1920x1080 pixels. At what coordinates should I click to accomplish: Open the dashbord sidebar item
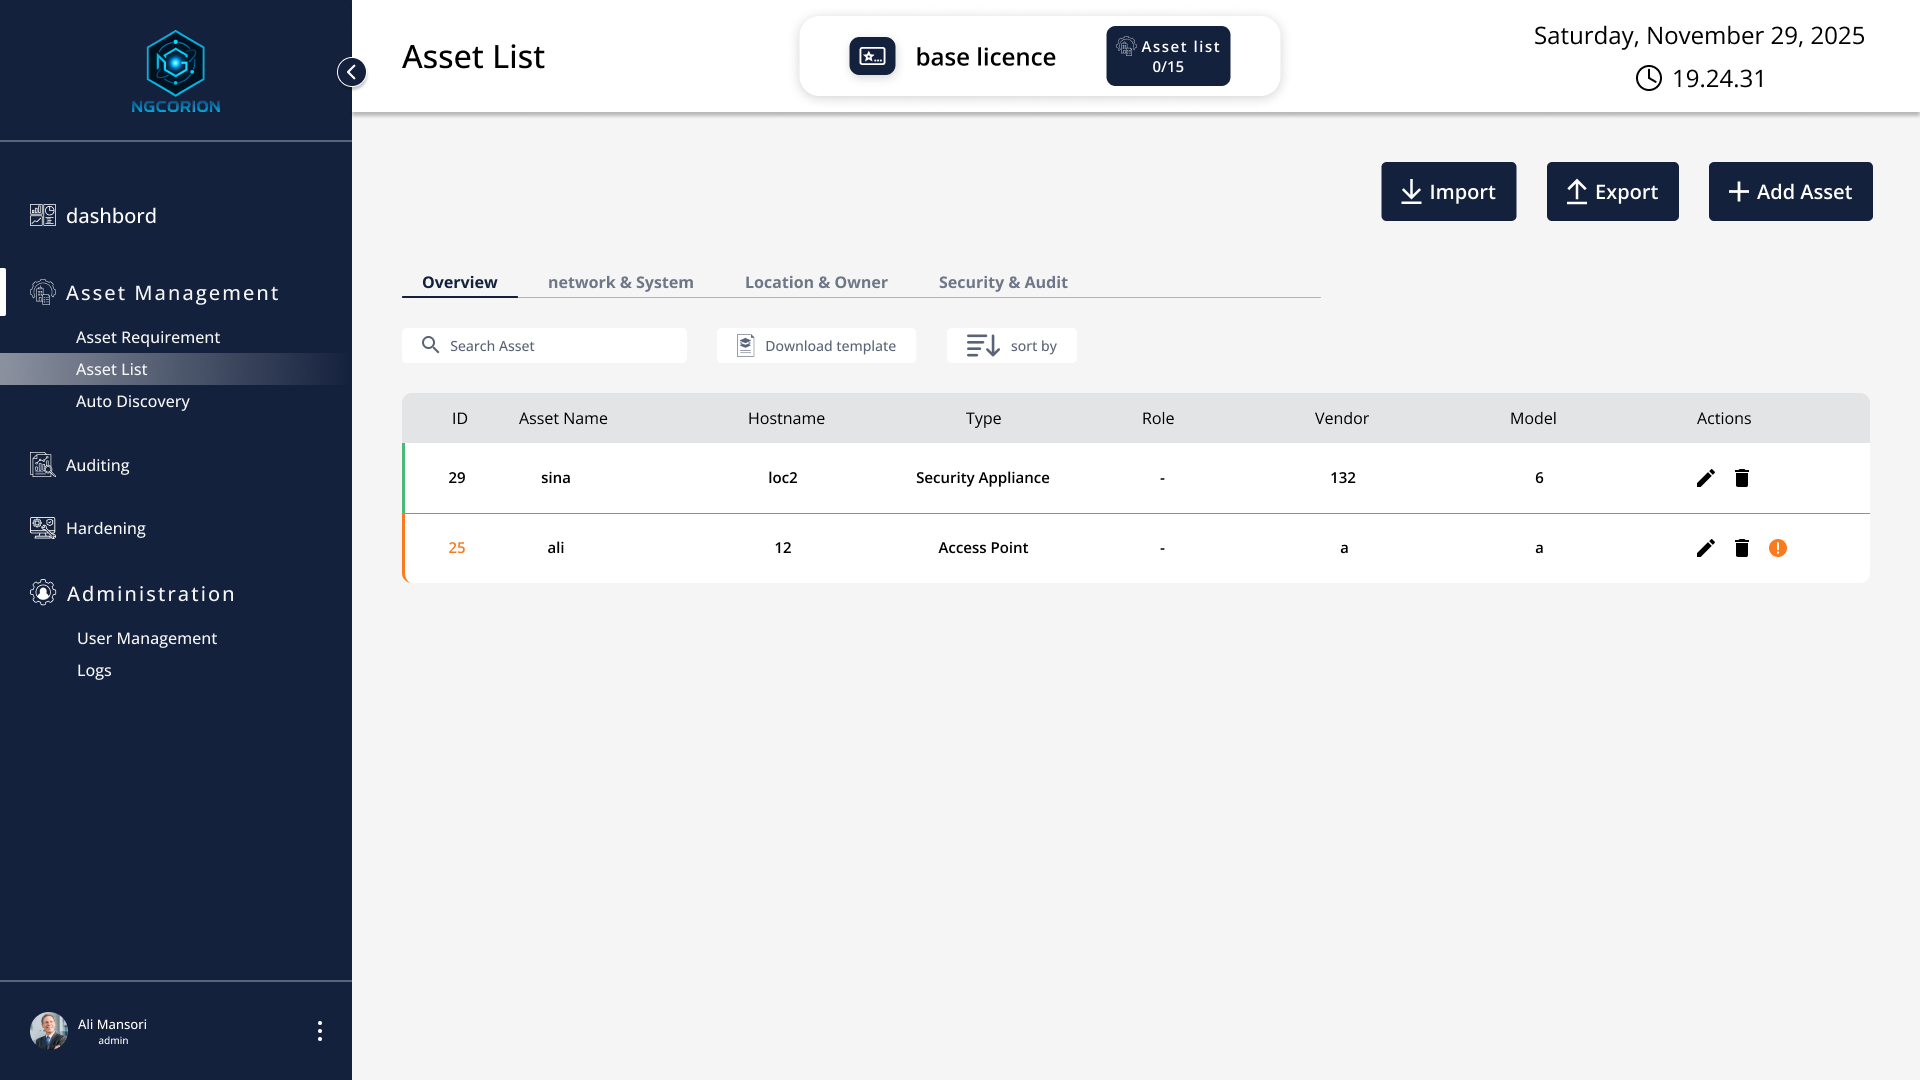[110, 215]
